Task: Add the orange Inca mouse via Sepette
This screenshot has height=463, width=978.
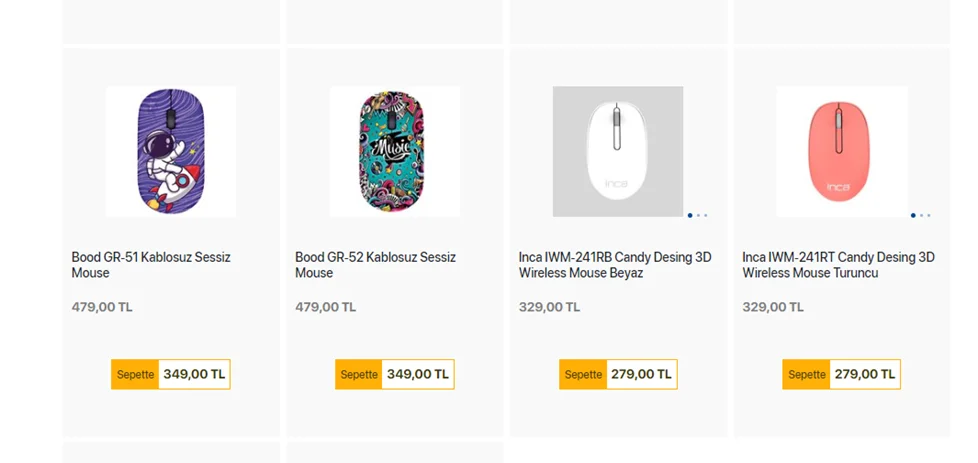Action: [x=807, y=375]
